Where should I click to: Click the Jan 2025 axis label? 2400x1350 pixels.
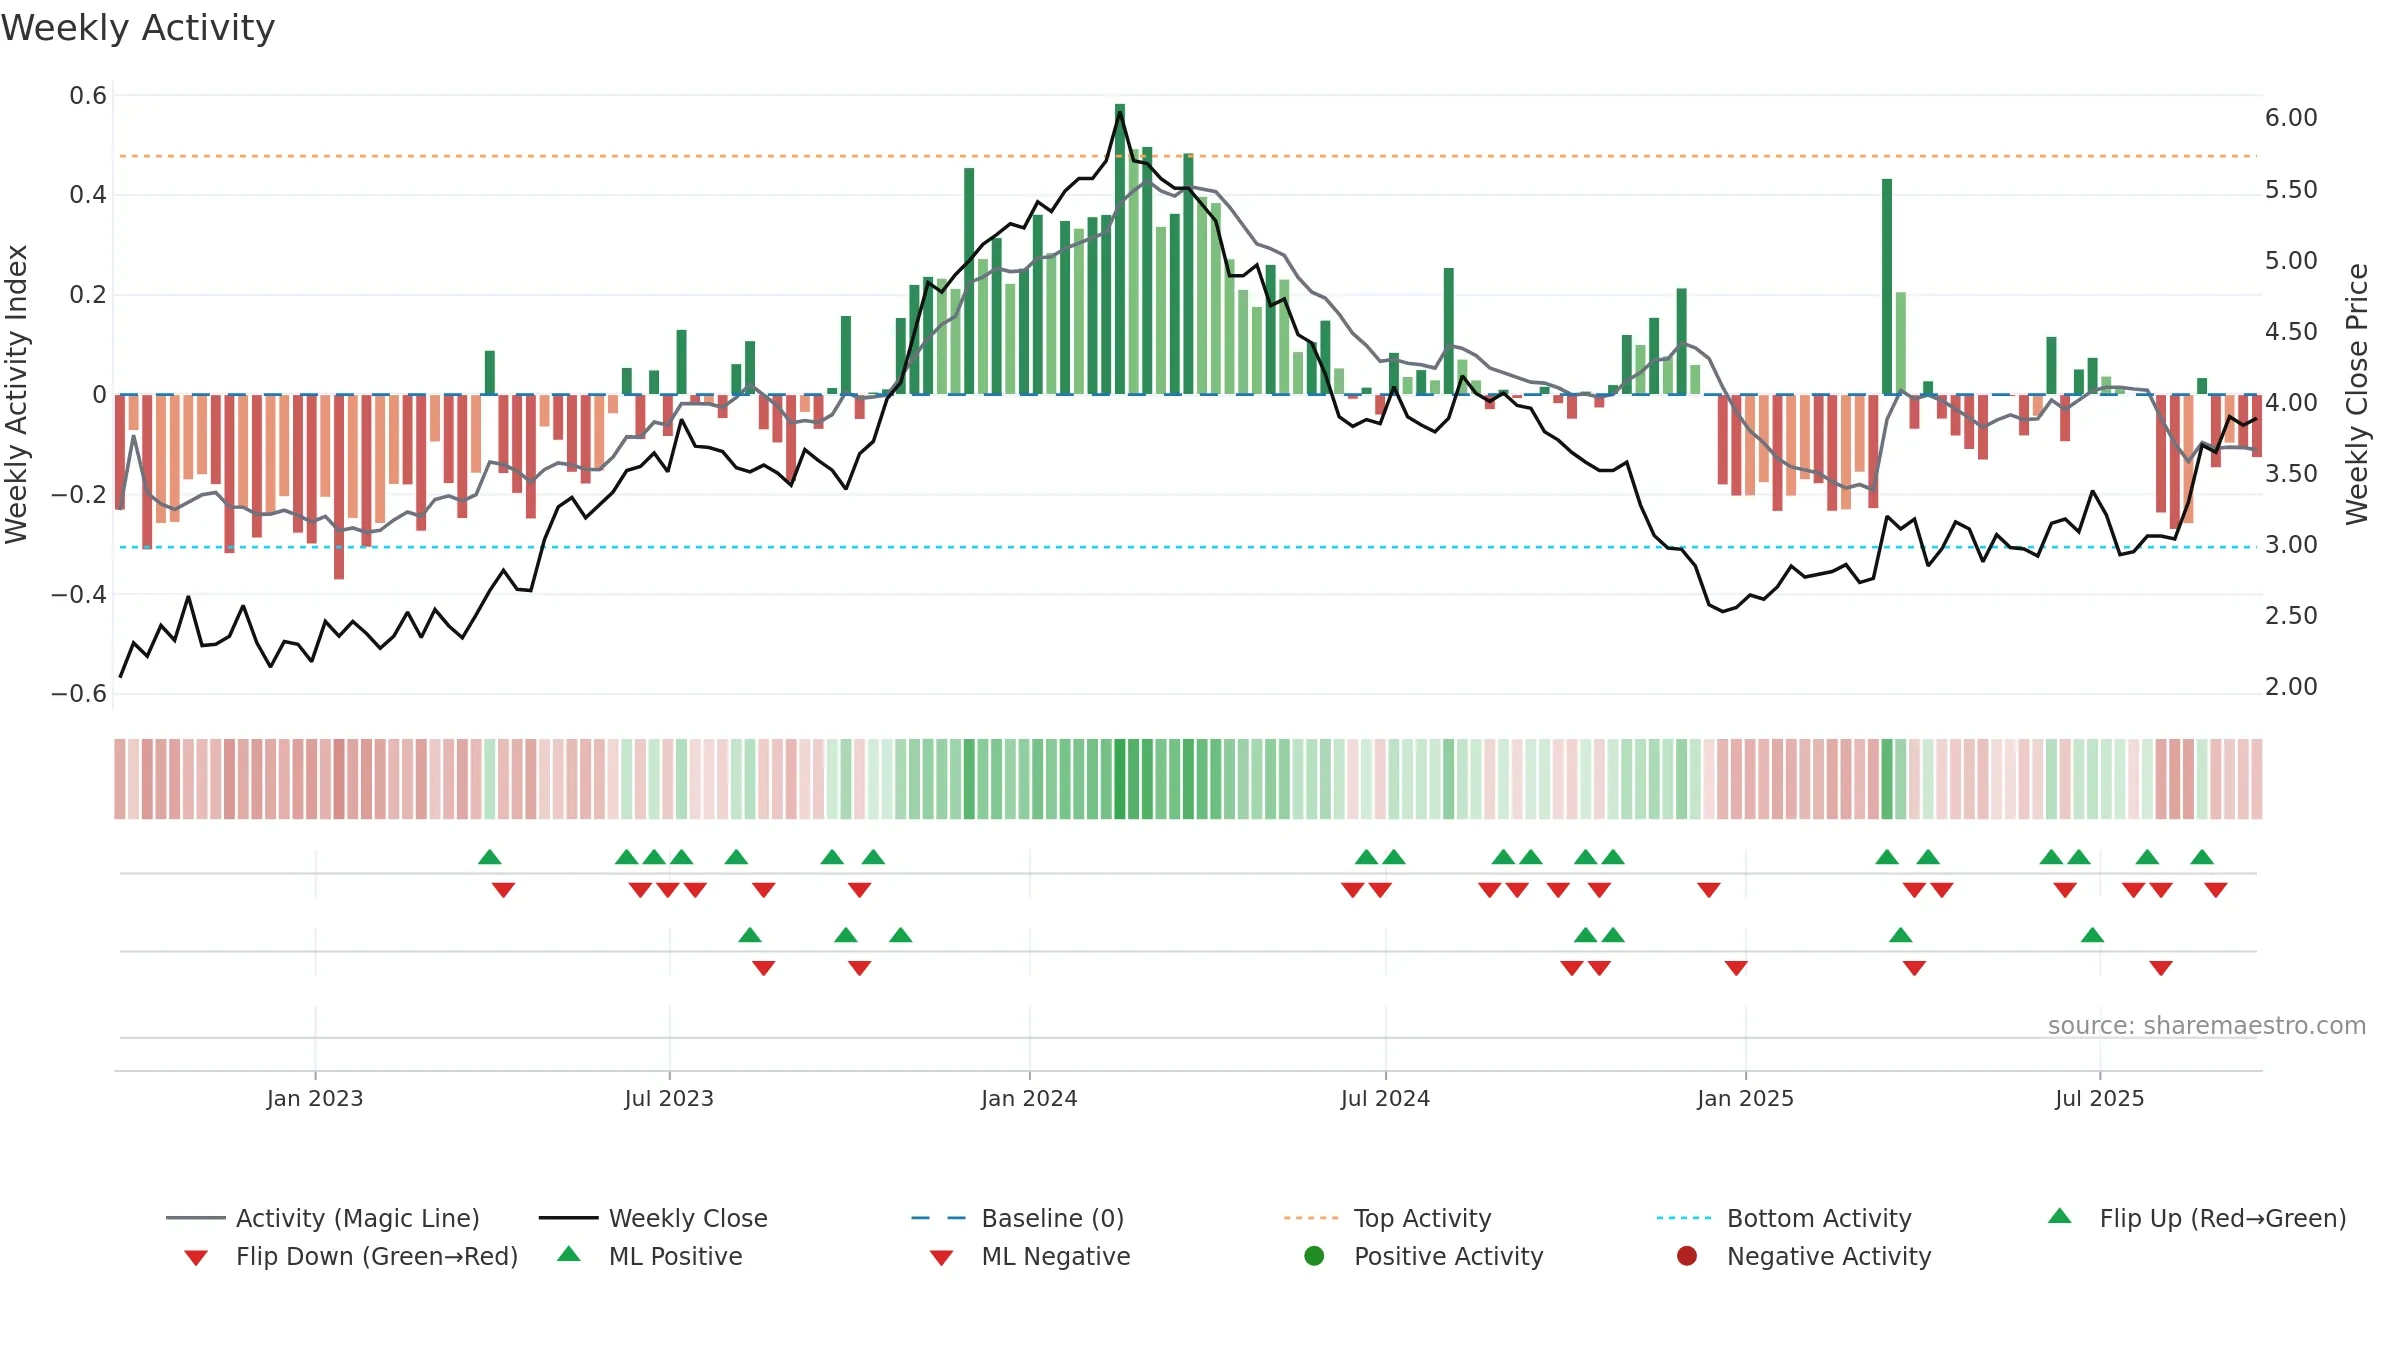(x=1745, y=1098)
